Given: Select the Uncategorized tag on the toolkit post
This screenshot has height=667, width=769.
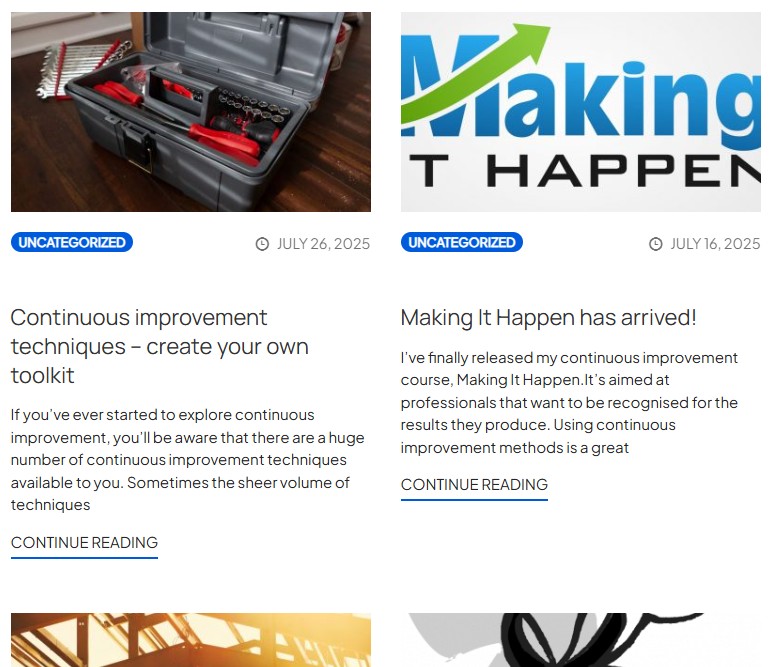Looking at the screenshot, I should click(72, 242).
